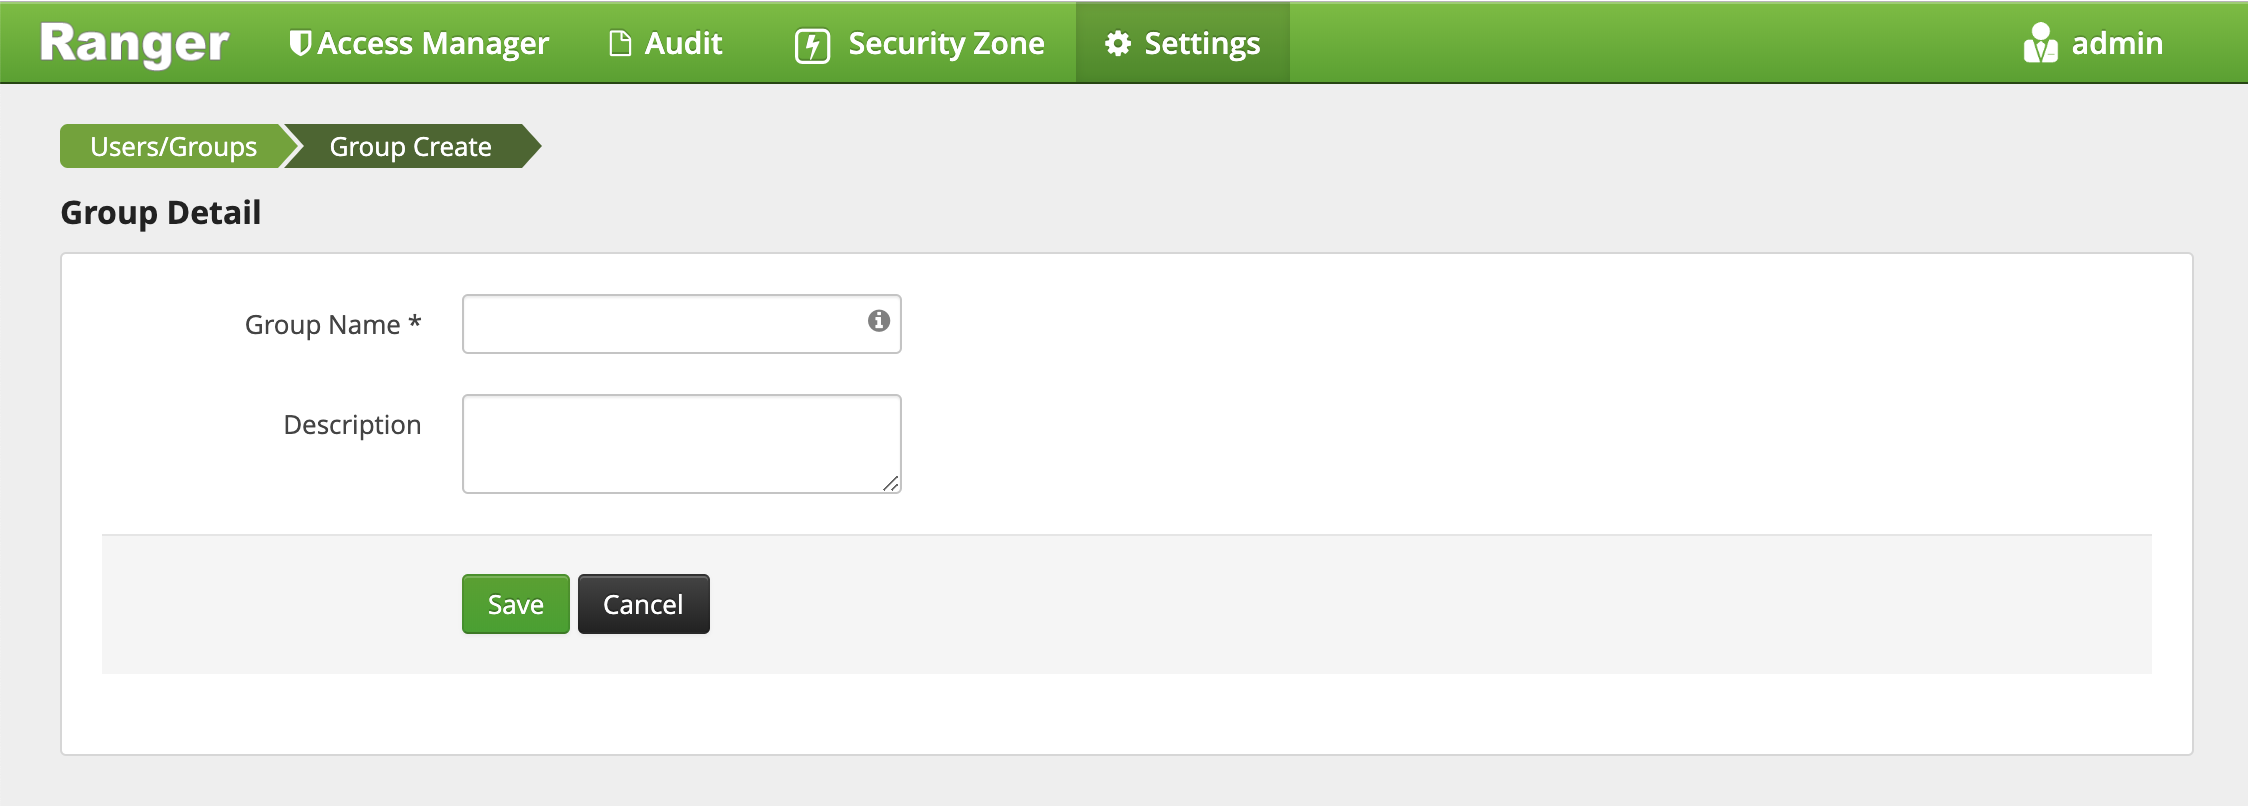Click the Audit document icon
This screenshot has width=2248, height=806.
click(620, 44)
